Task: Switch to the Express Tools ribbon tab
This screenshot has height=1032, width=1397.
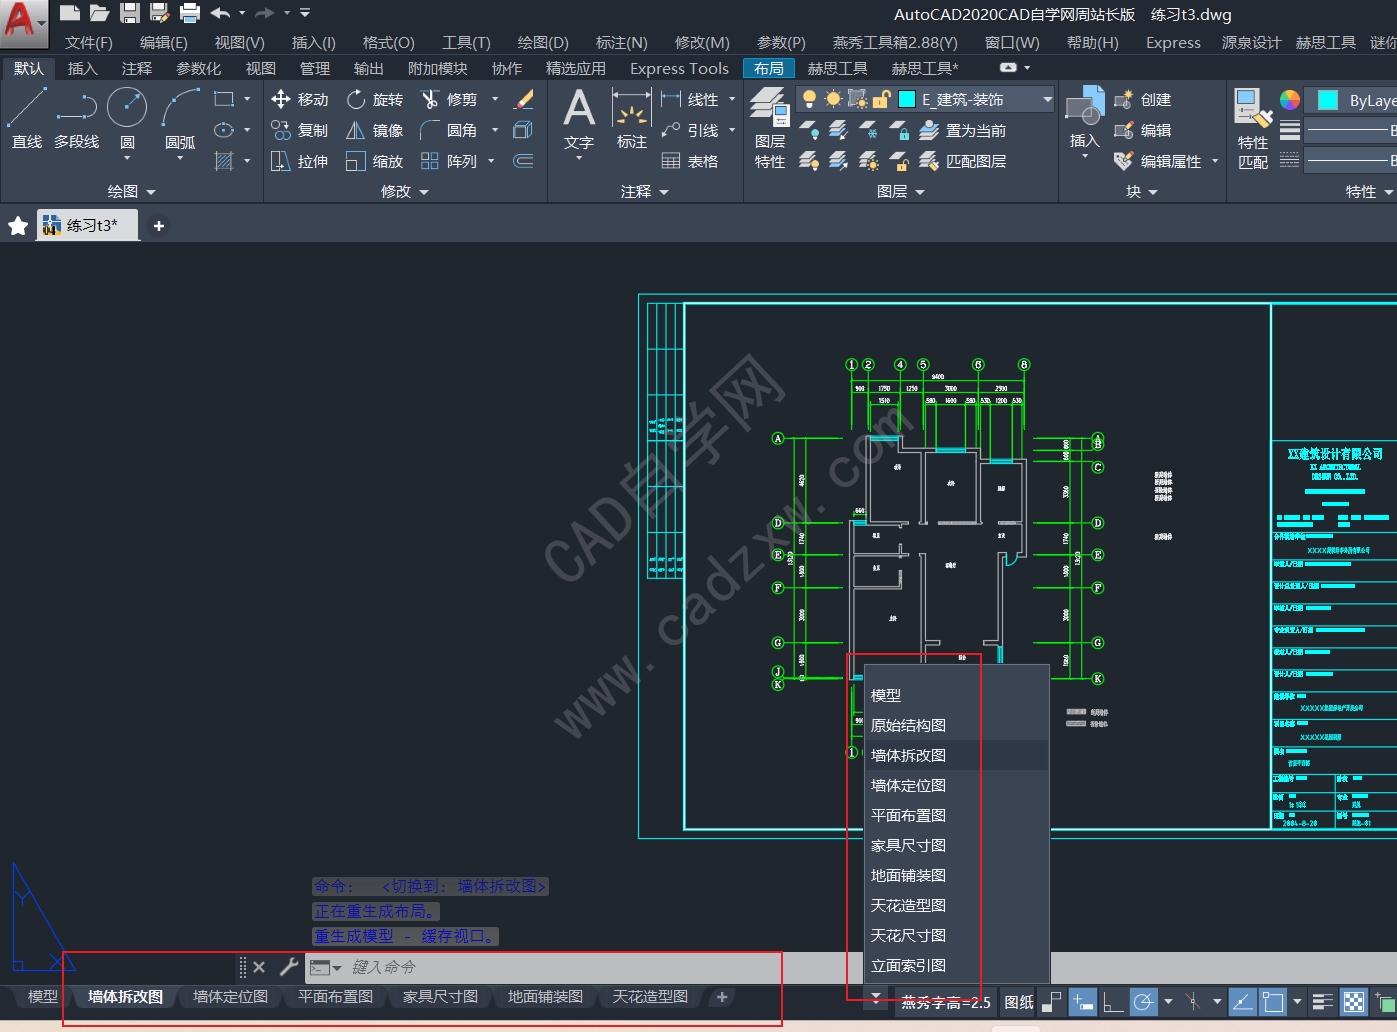Action: coord(679,68)
